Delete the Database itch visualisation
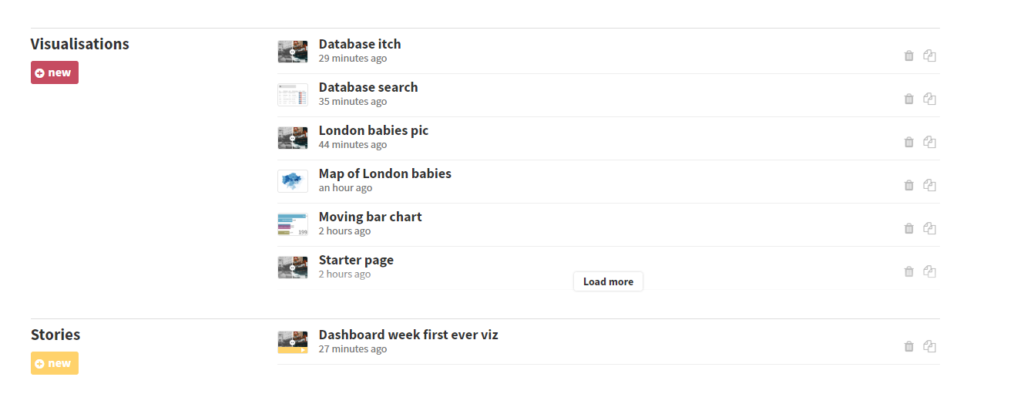1024x404 pixels. click(909, 56)
